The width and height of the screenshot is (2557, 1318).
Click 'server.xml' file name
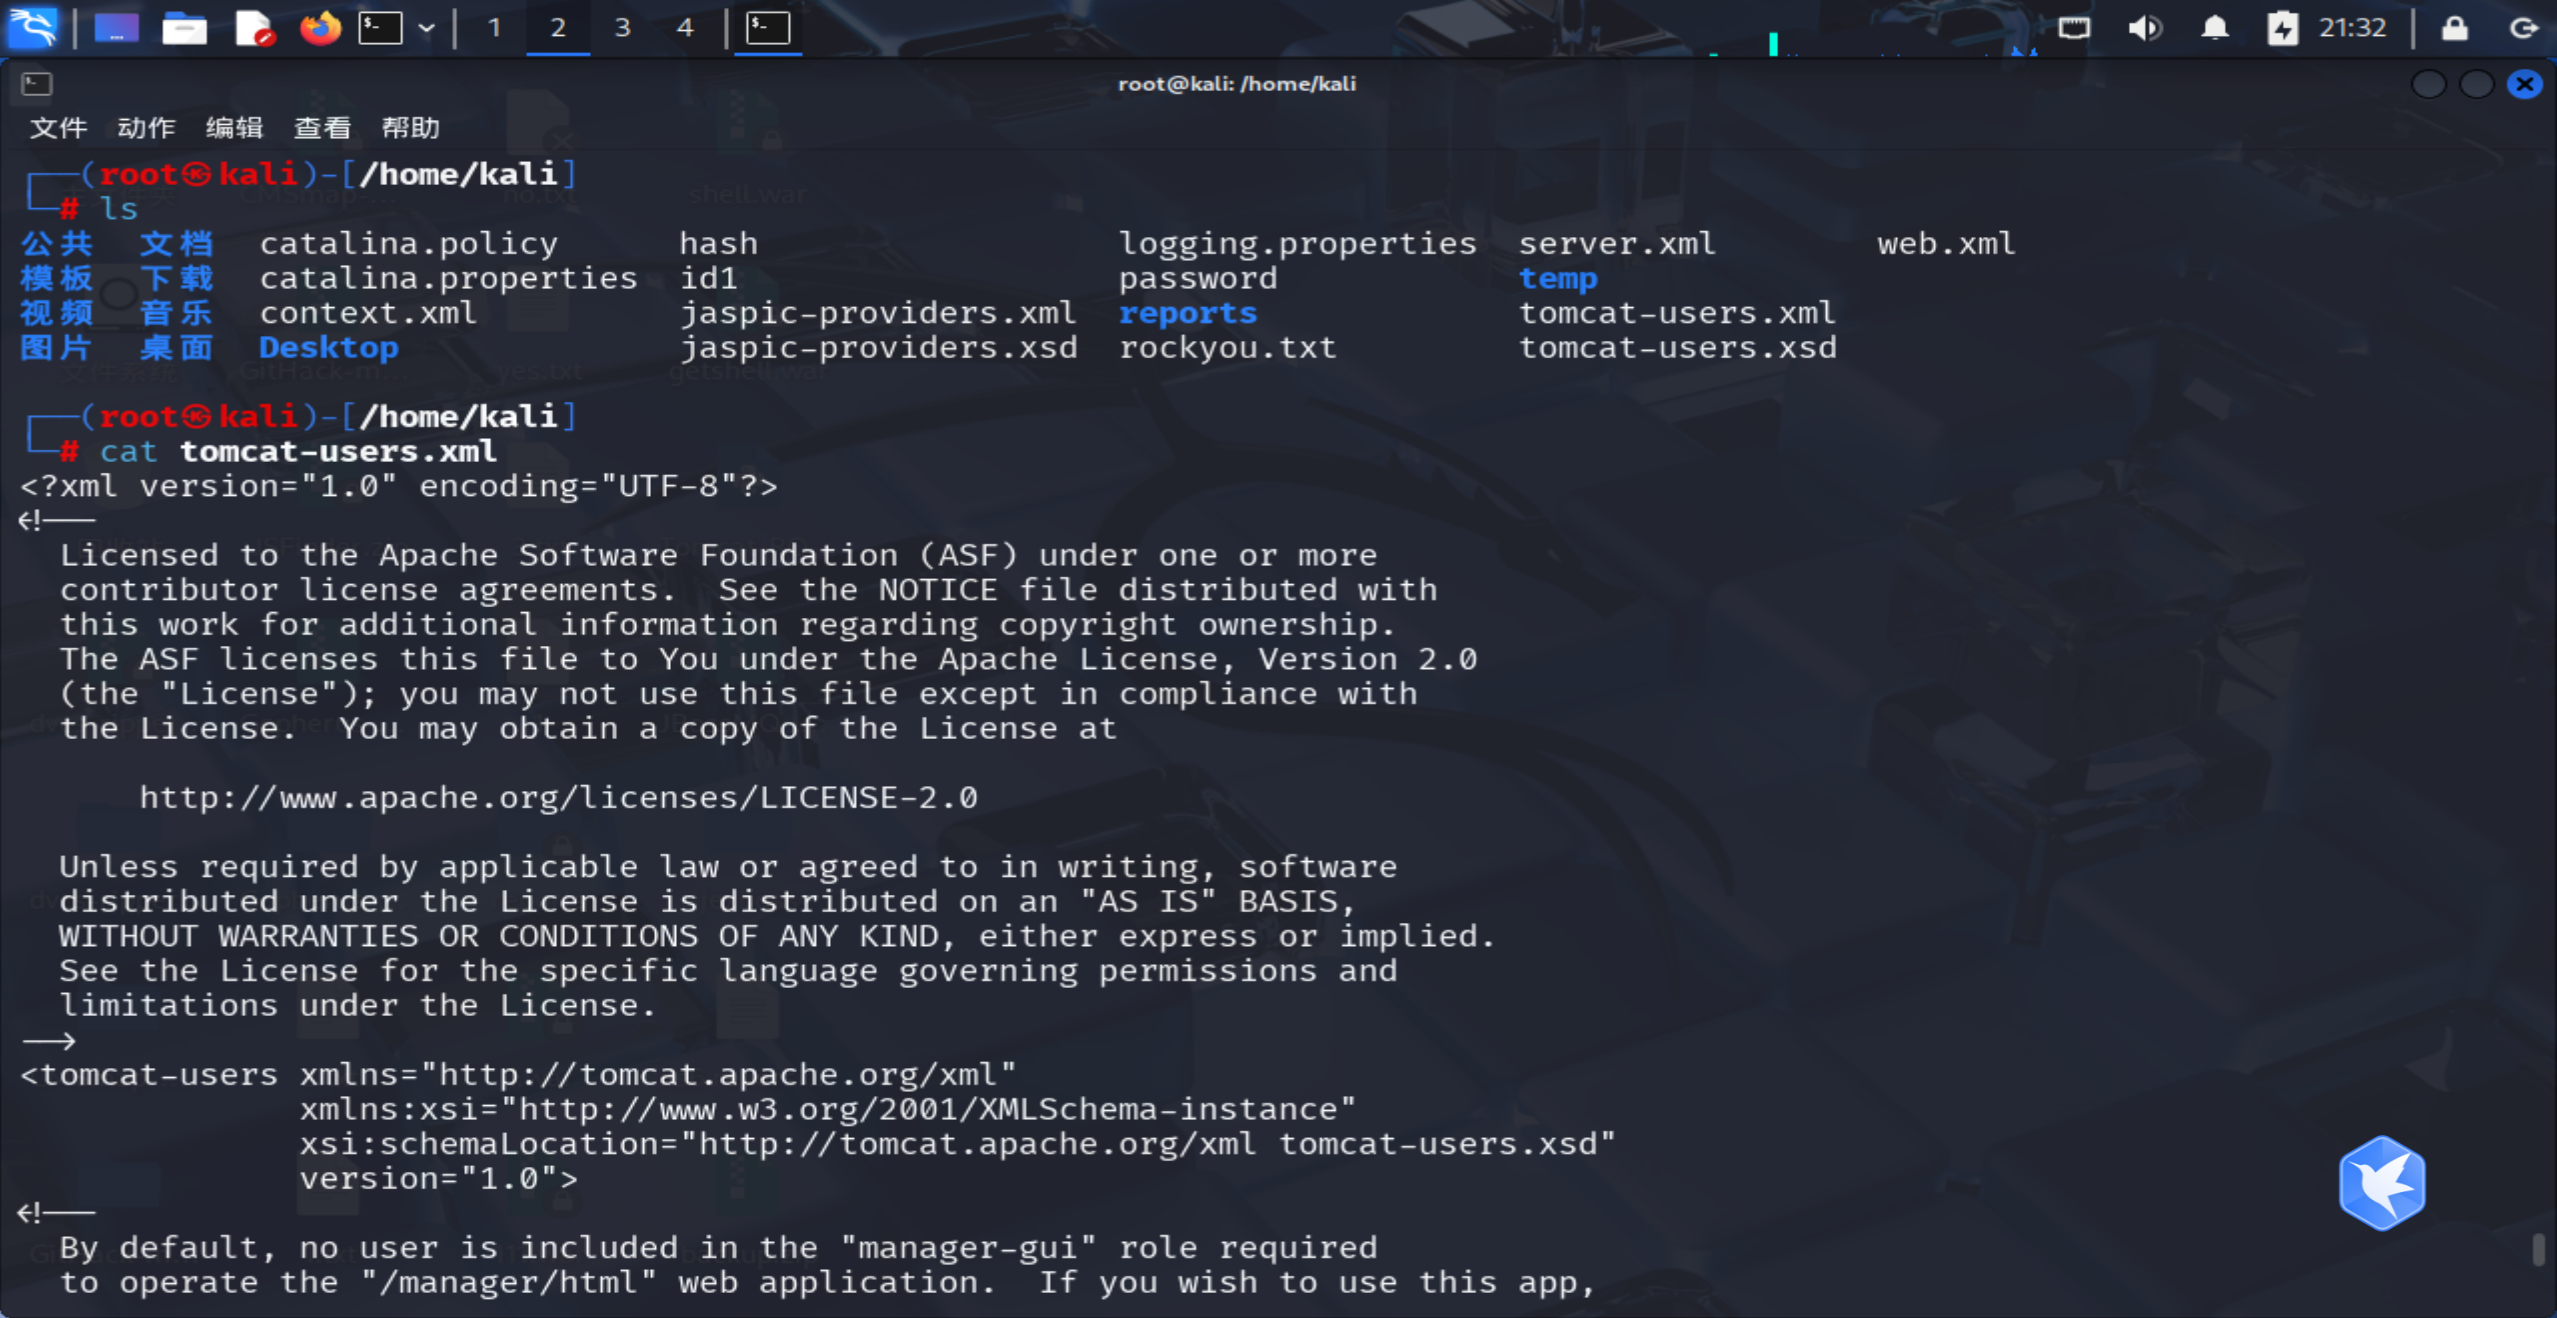tap(1617, 244)
